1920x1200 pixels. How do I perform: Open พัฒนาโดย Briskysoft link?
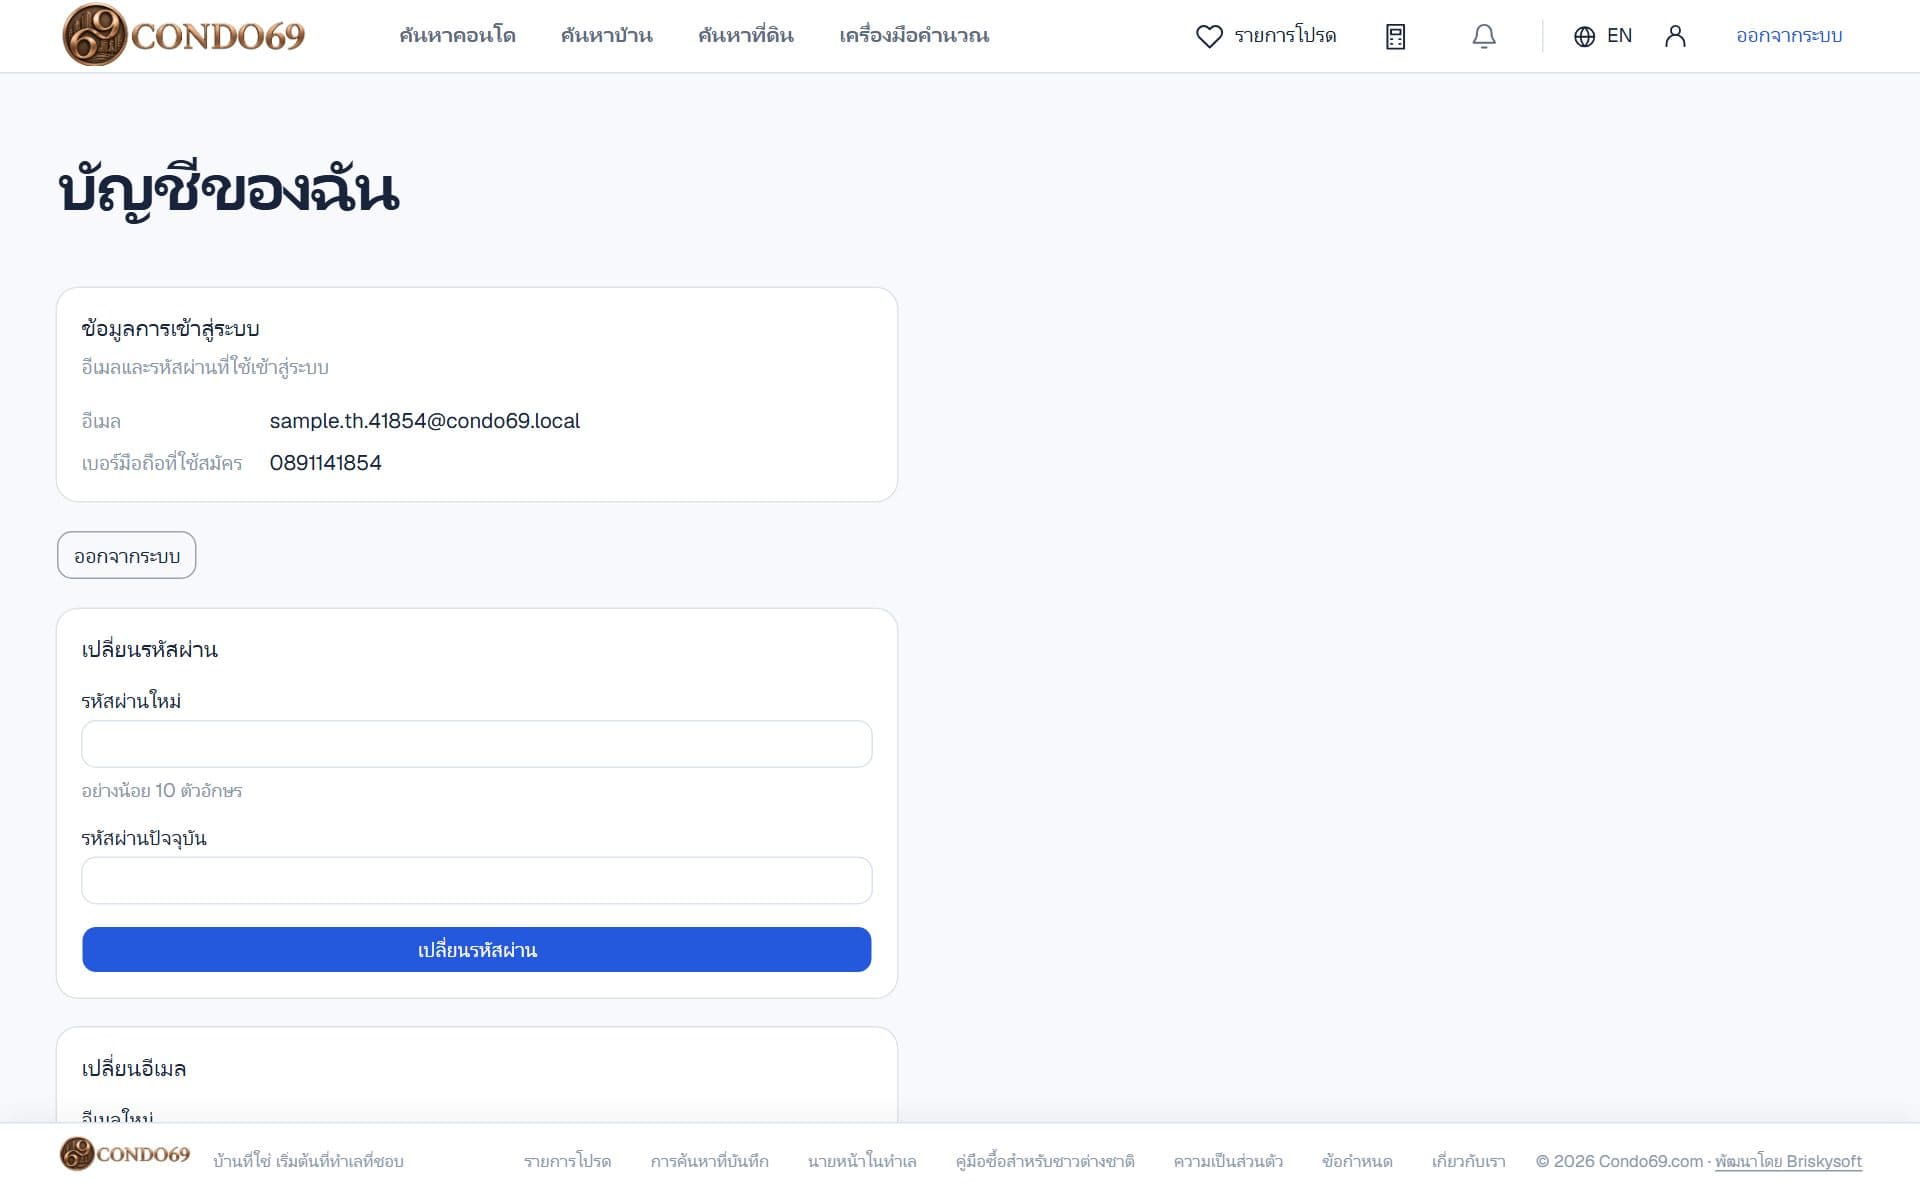(1788, 1161)
